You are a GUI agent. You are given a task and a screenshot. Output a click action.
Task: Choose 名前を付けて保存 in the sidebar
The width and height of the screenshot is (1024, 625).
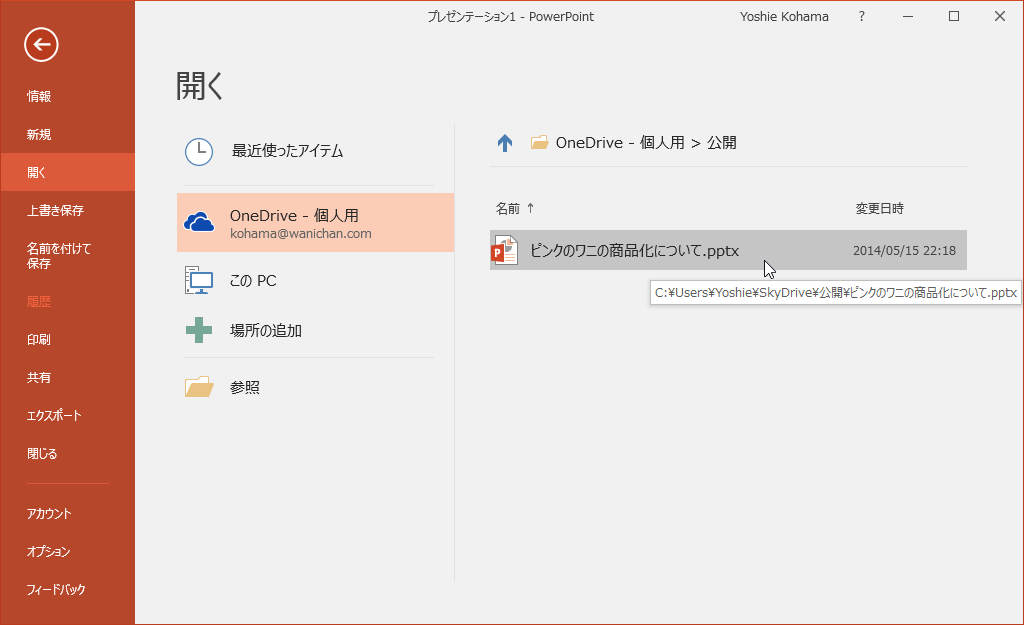(59, 256)
